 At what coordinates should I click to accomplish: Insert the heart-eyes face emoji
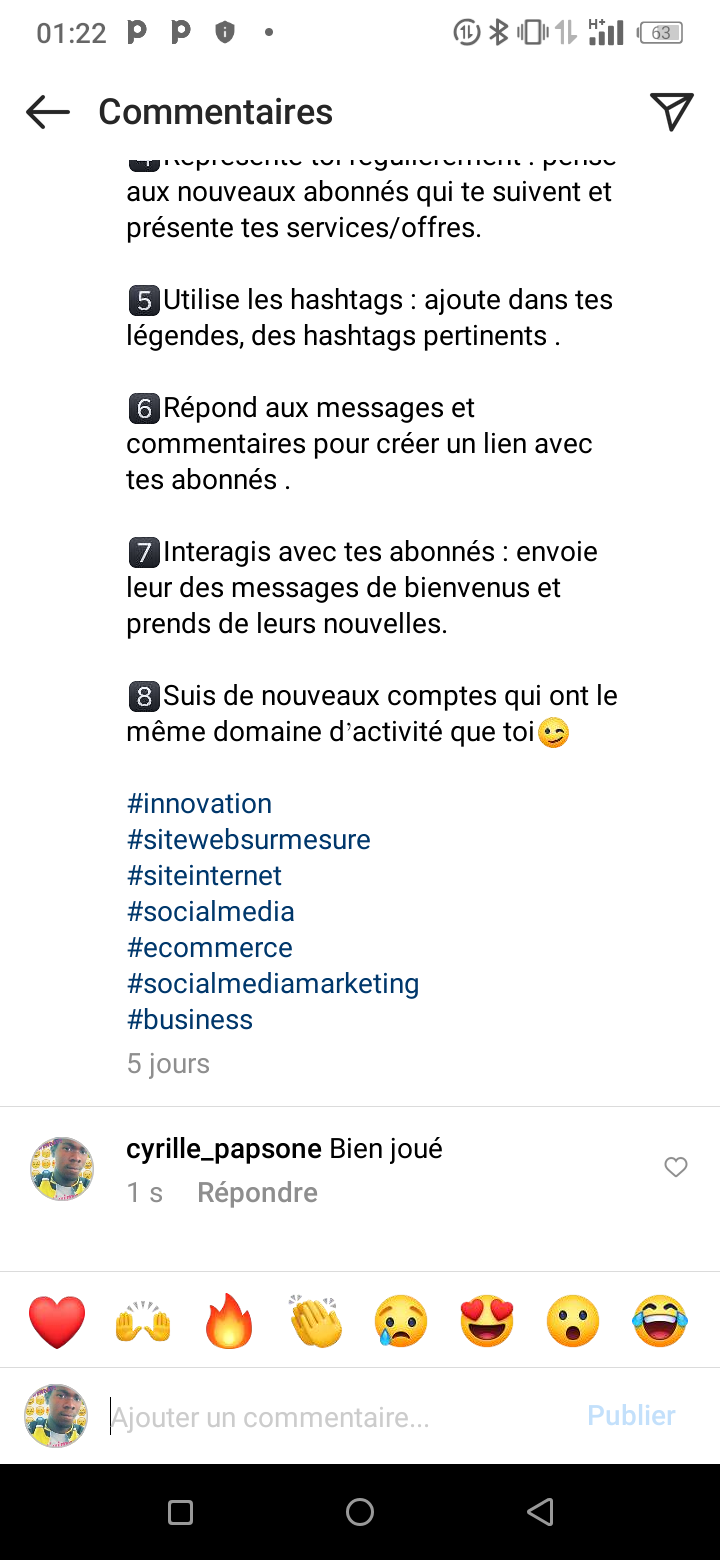coord(487,1321)
